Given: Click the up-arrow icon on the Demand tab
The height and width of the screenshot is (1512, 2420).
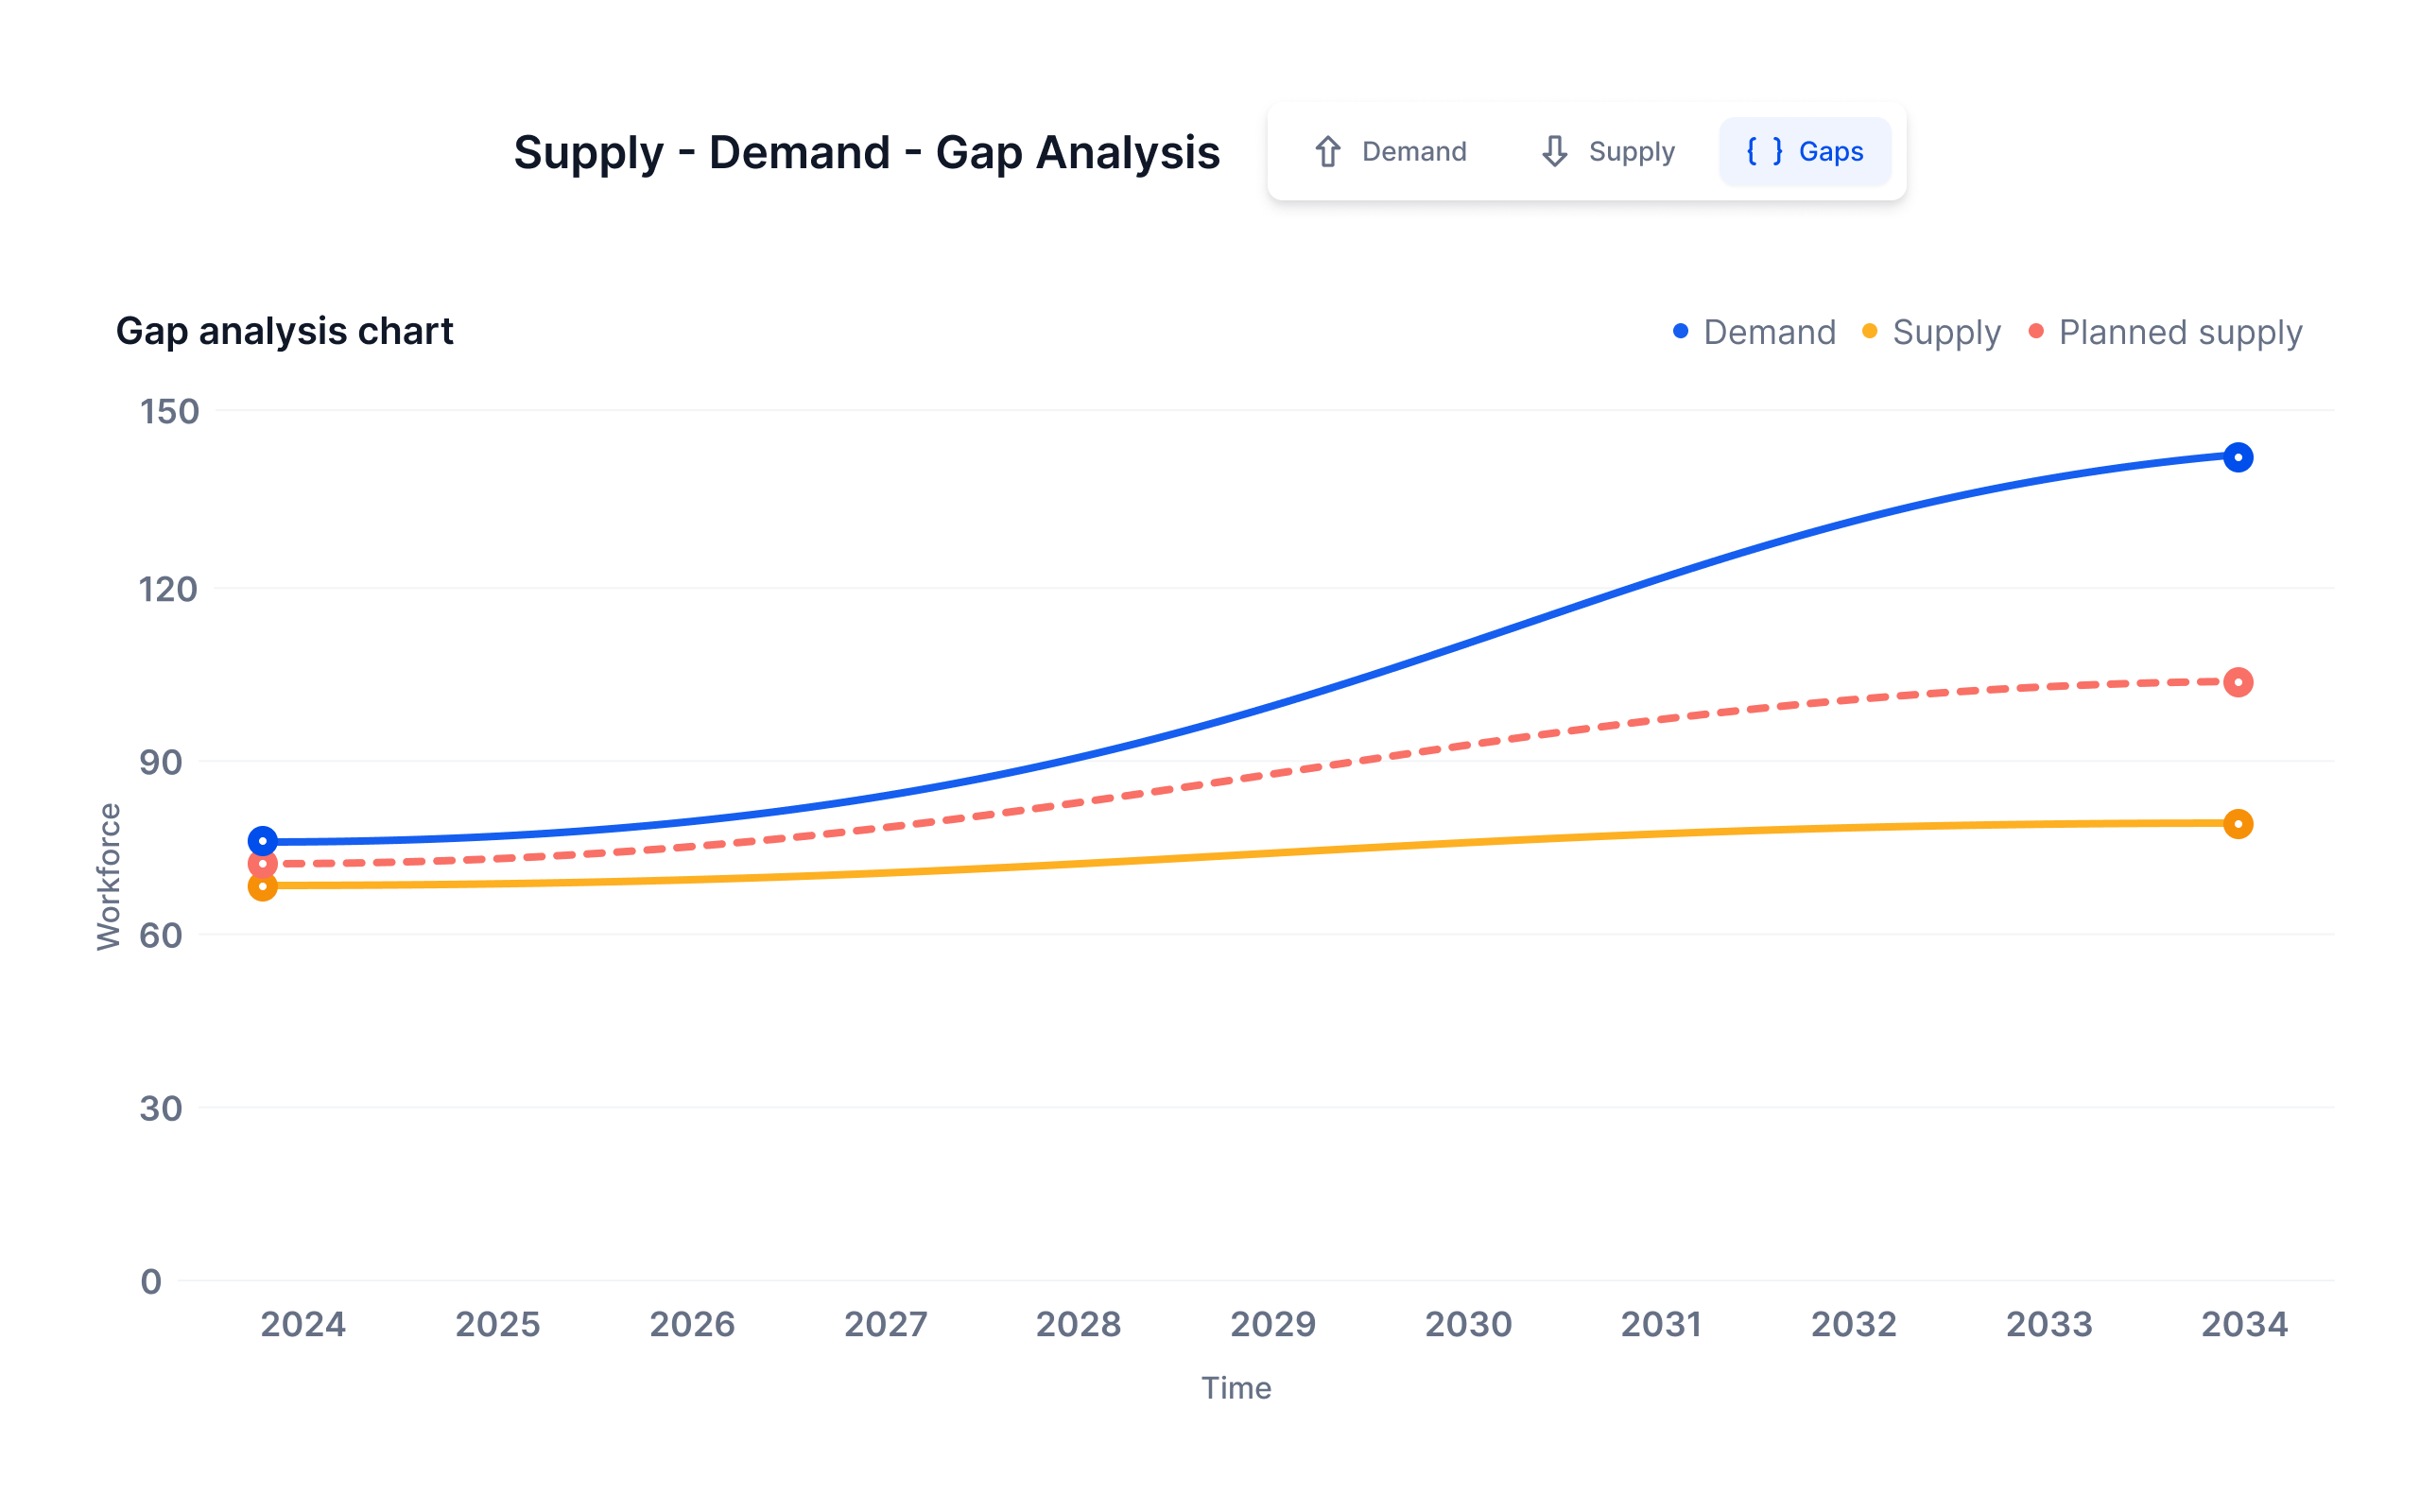Looking at the screenshot, I should click(x=1328, y=151).
